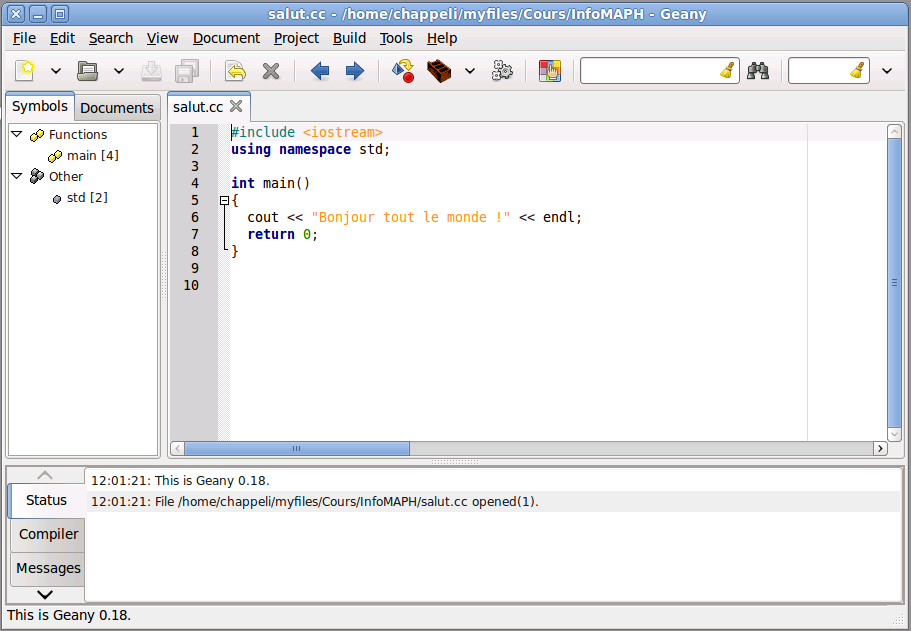
Task: Open the Build options dropdown arrow
Action: pyautogui.click(x=470, y=71)
